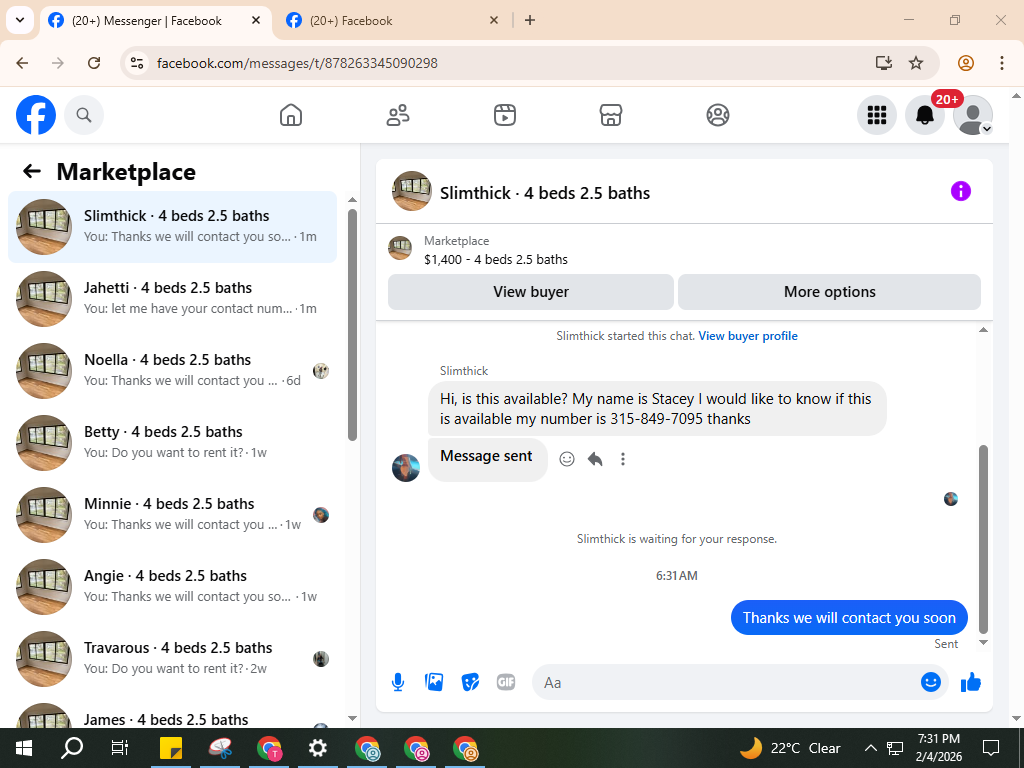The width and height of the screenshot is (1024, 768).
Task: Open Angie conversation in the list
Action: (172, 586)
